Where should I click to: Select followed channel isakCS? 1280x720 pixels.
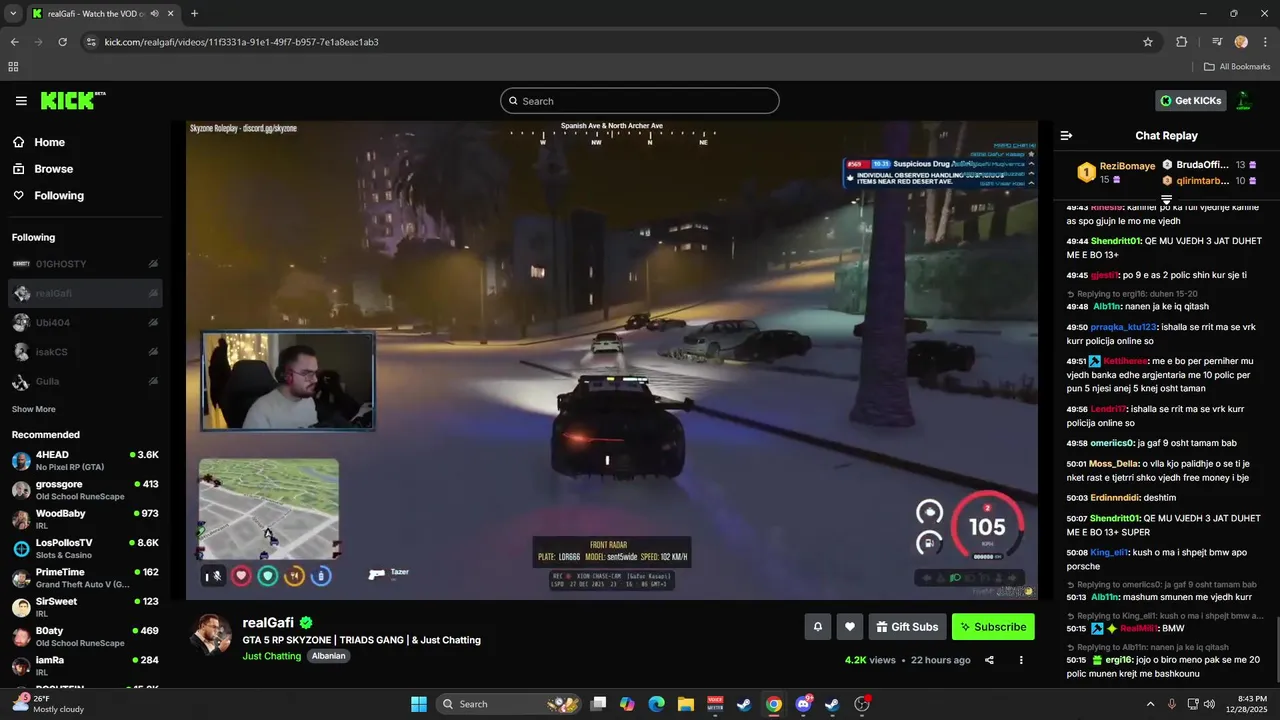(x=85, y=352)
